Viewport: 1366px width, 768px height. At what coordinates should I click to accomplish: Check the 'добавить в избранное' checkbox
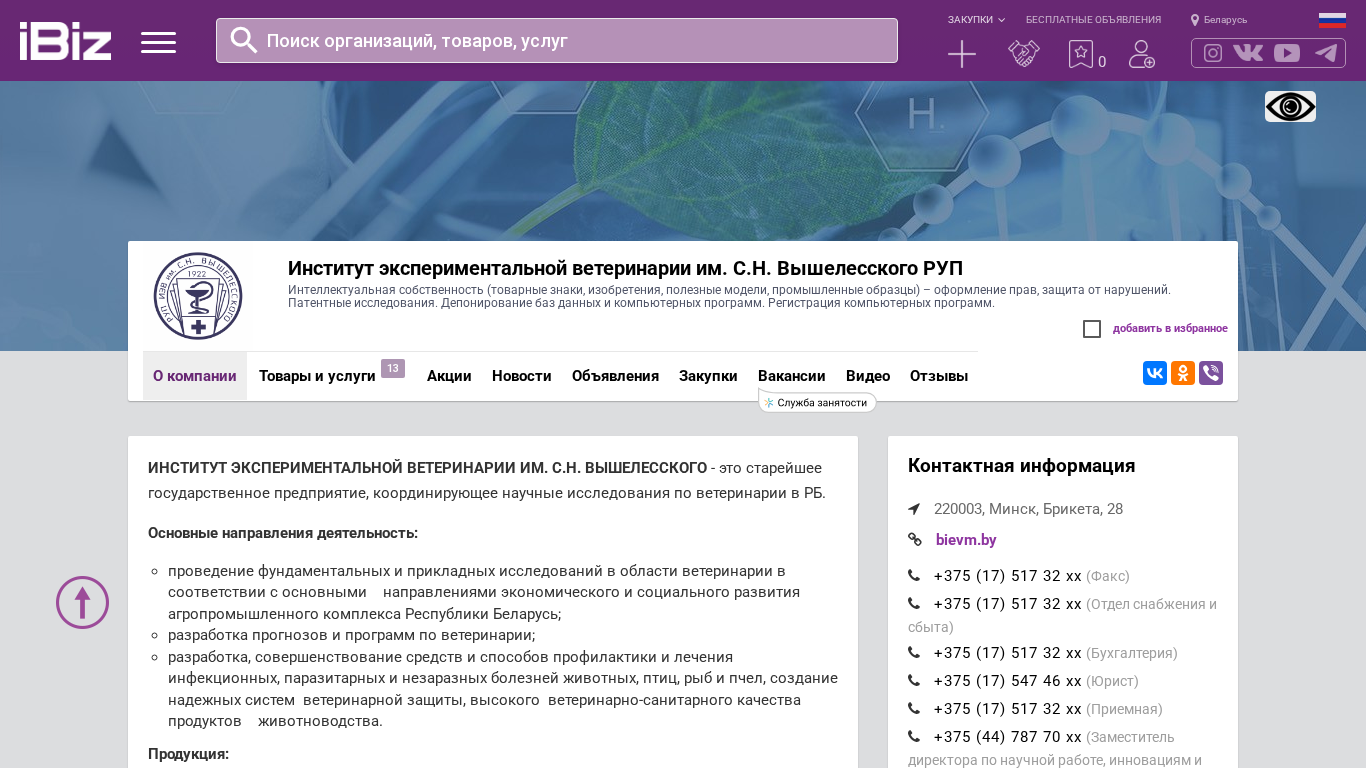coord(1092,329)
